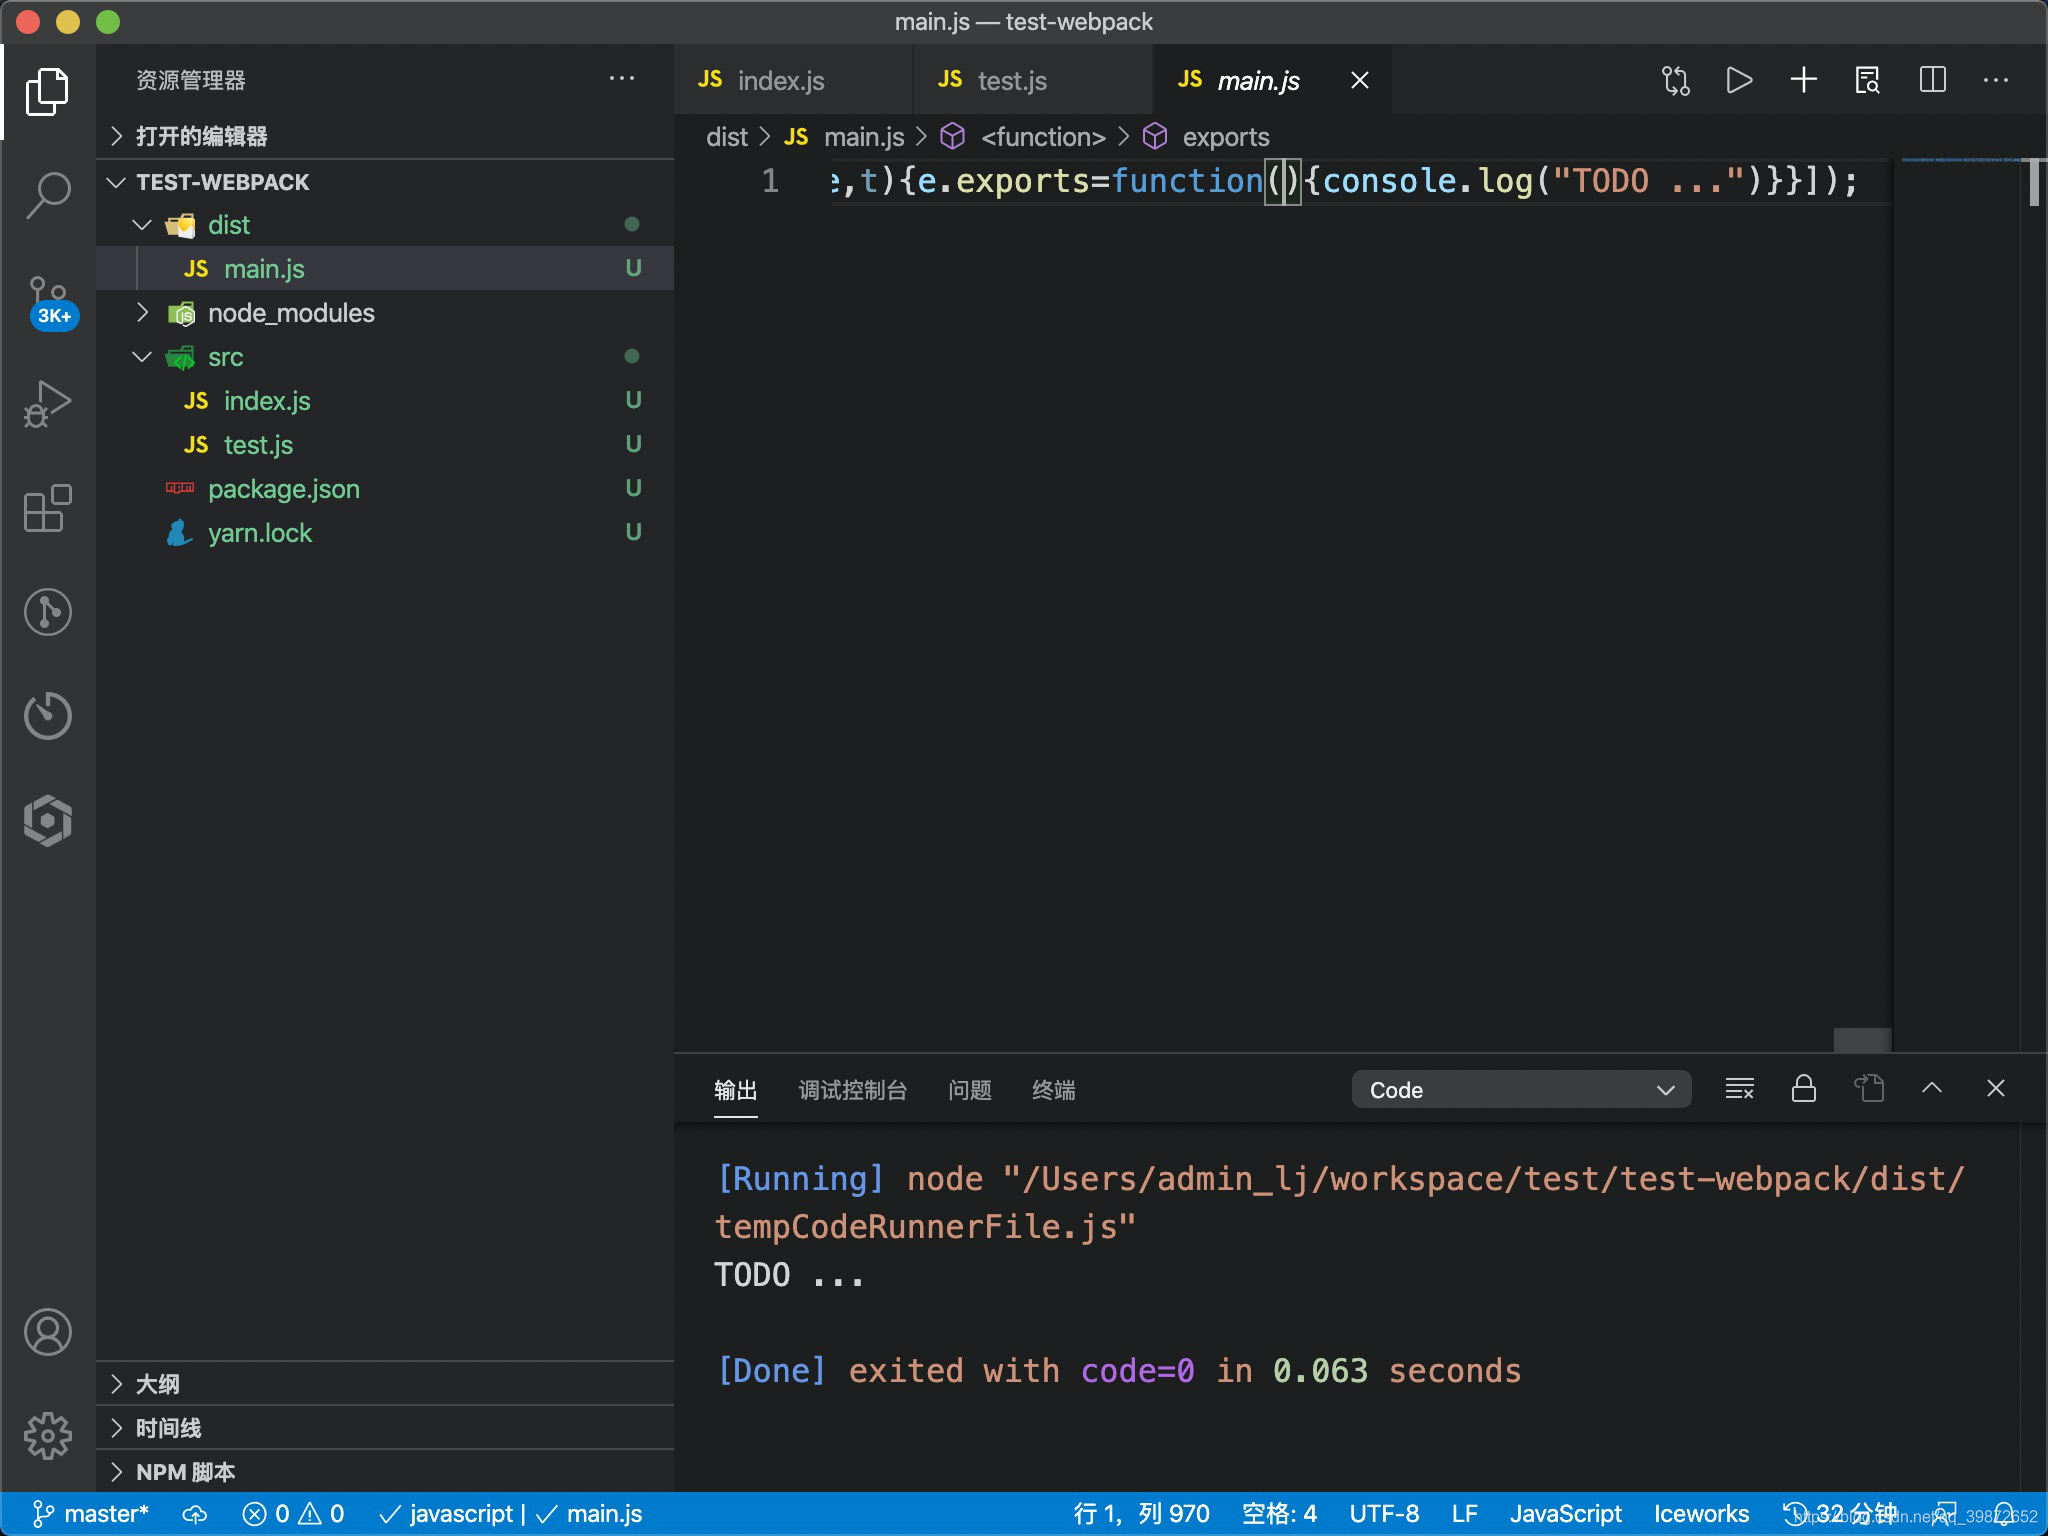Open the 终端 terminal tab
2048x1536 pixels.
click(1054, 1090)
